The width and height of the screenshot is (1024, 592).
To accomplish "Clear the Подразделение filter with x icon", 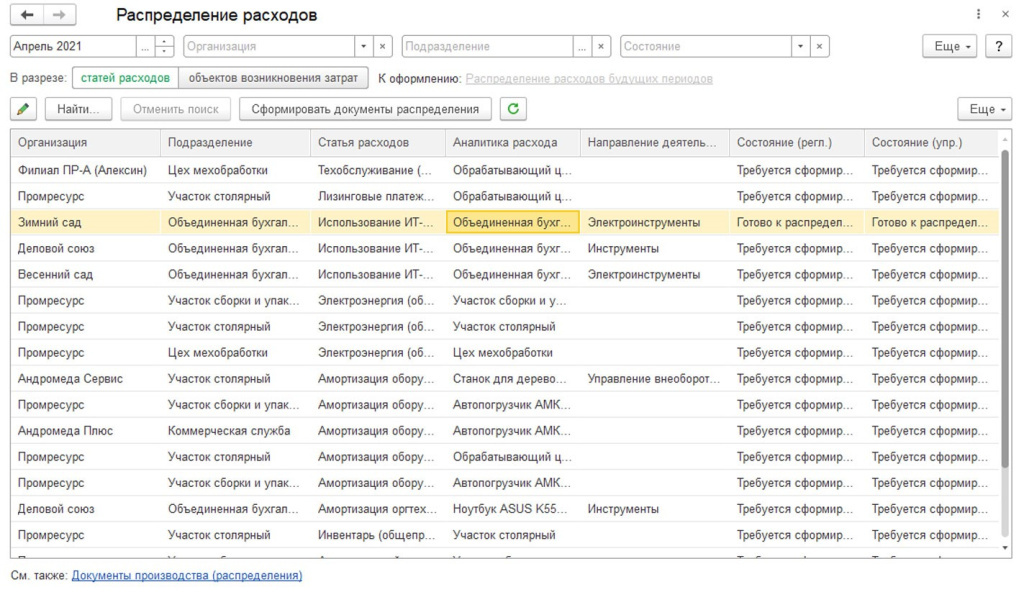I will coord(601,45).
